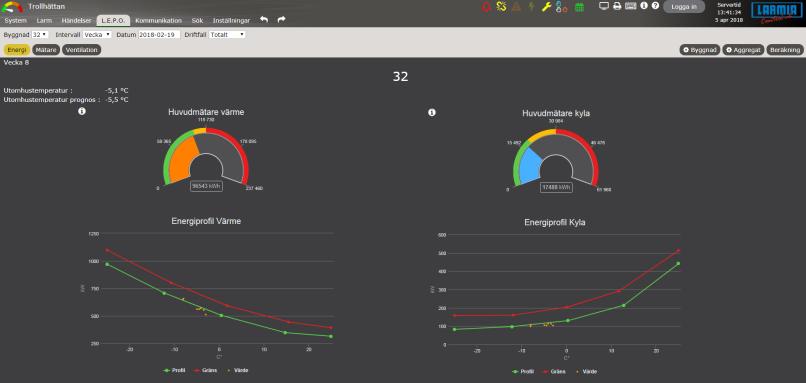Open the green calendar icon
Viewport: 806px width, 383px height.
click(x=579, y=7)
